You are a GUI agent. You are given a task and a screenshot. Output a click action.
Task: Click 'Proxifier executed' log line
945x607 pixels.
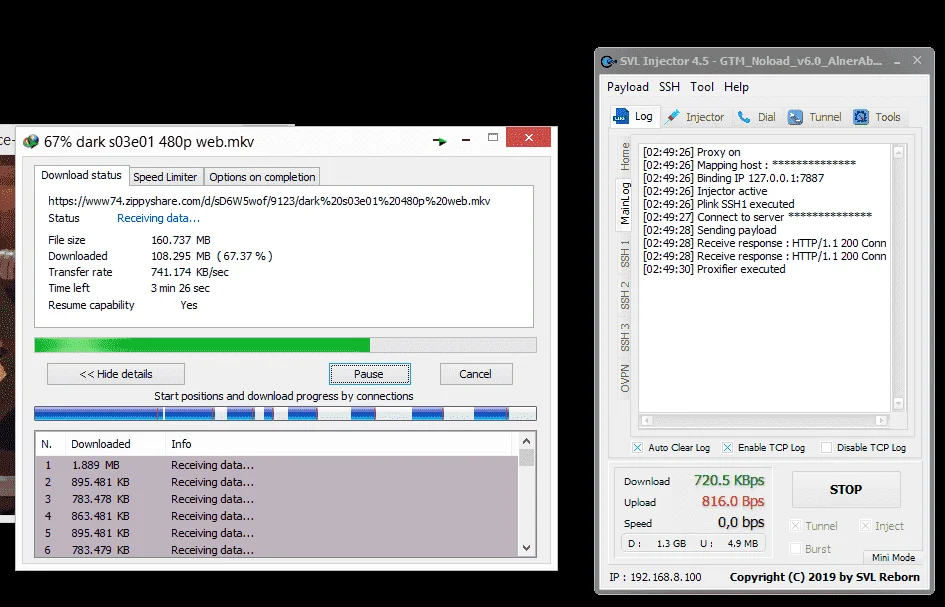tap(714, 269)
